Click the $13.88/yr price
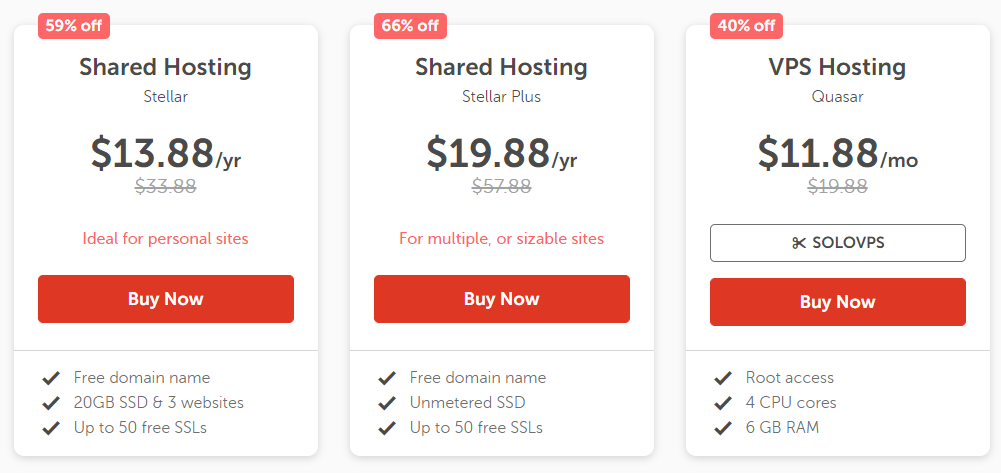 click(166, 153)
